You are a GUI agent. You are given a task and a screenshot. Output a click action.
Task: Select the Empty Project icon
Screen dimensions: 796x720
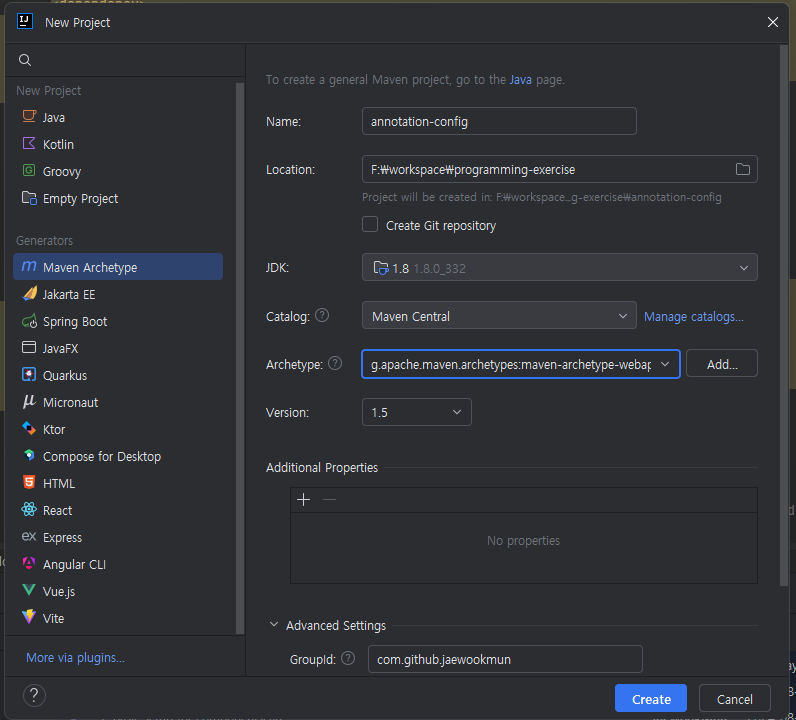tap(29, 198)
